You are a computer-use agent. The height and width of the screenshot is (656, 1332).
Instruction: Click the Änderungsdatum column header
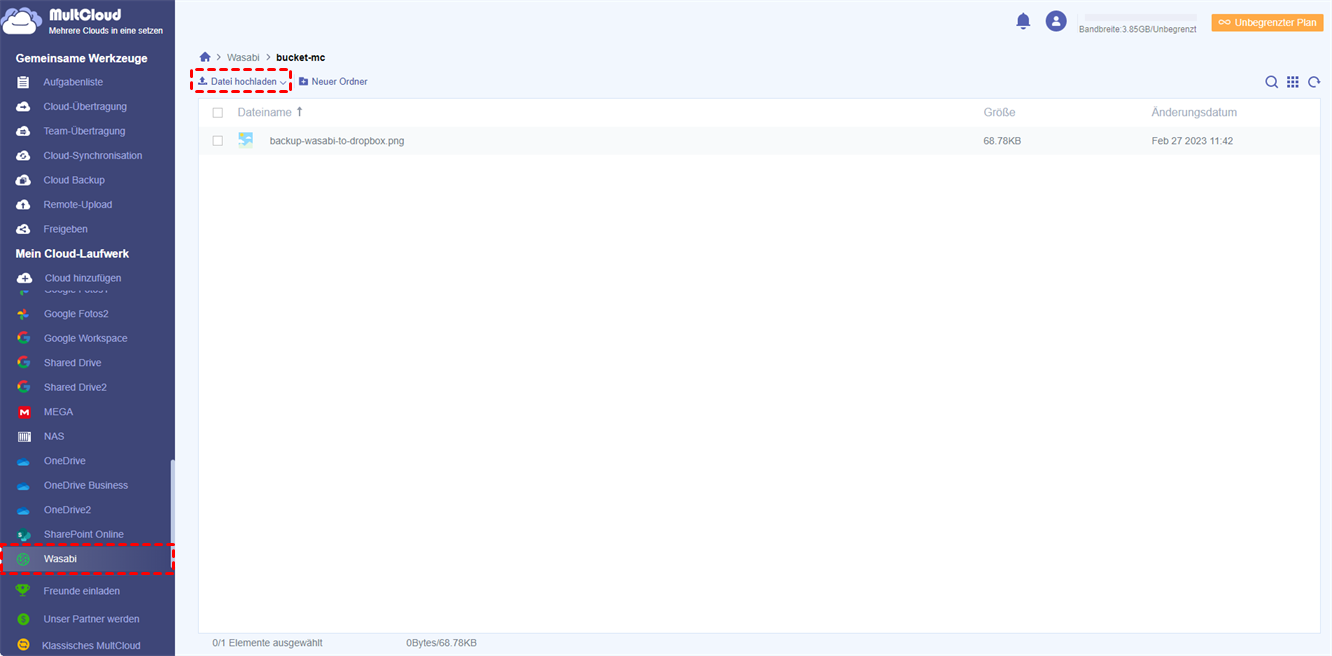[1194, 113]
